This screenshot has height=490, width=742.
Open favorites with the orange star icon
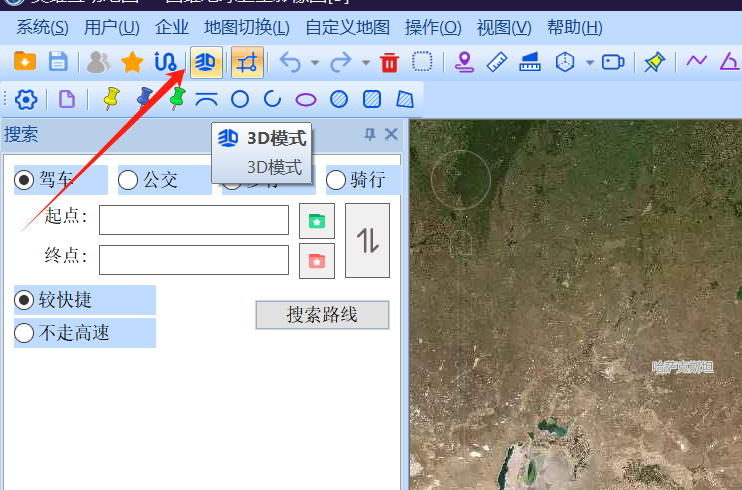pyautogui.click(x=132, y=62)
